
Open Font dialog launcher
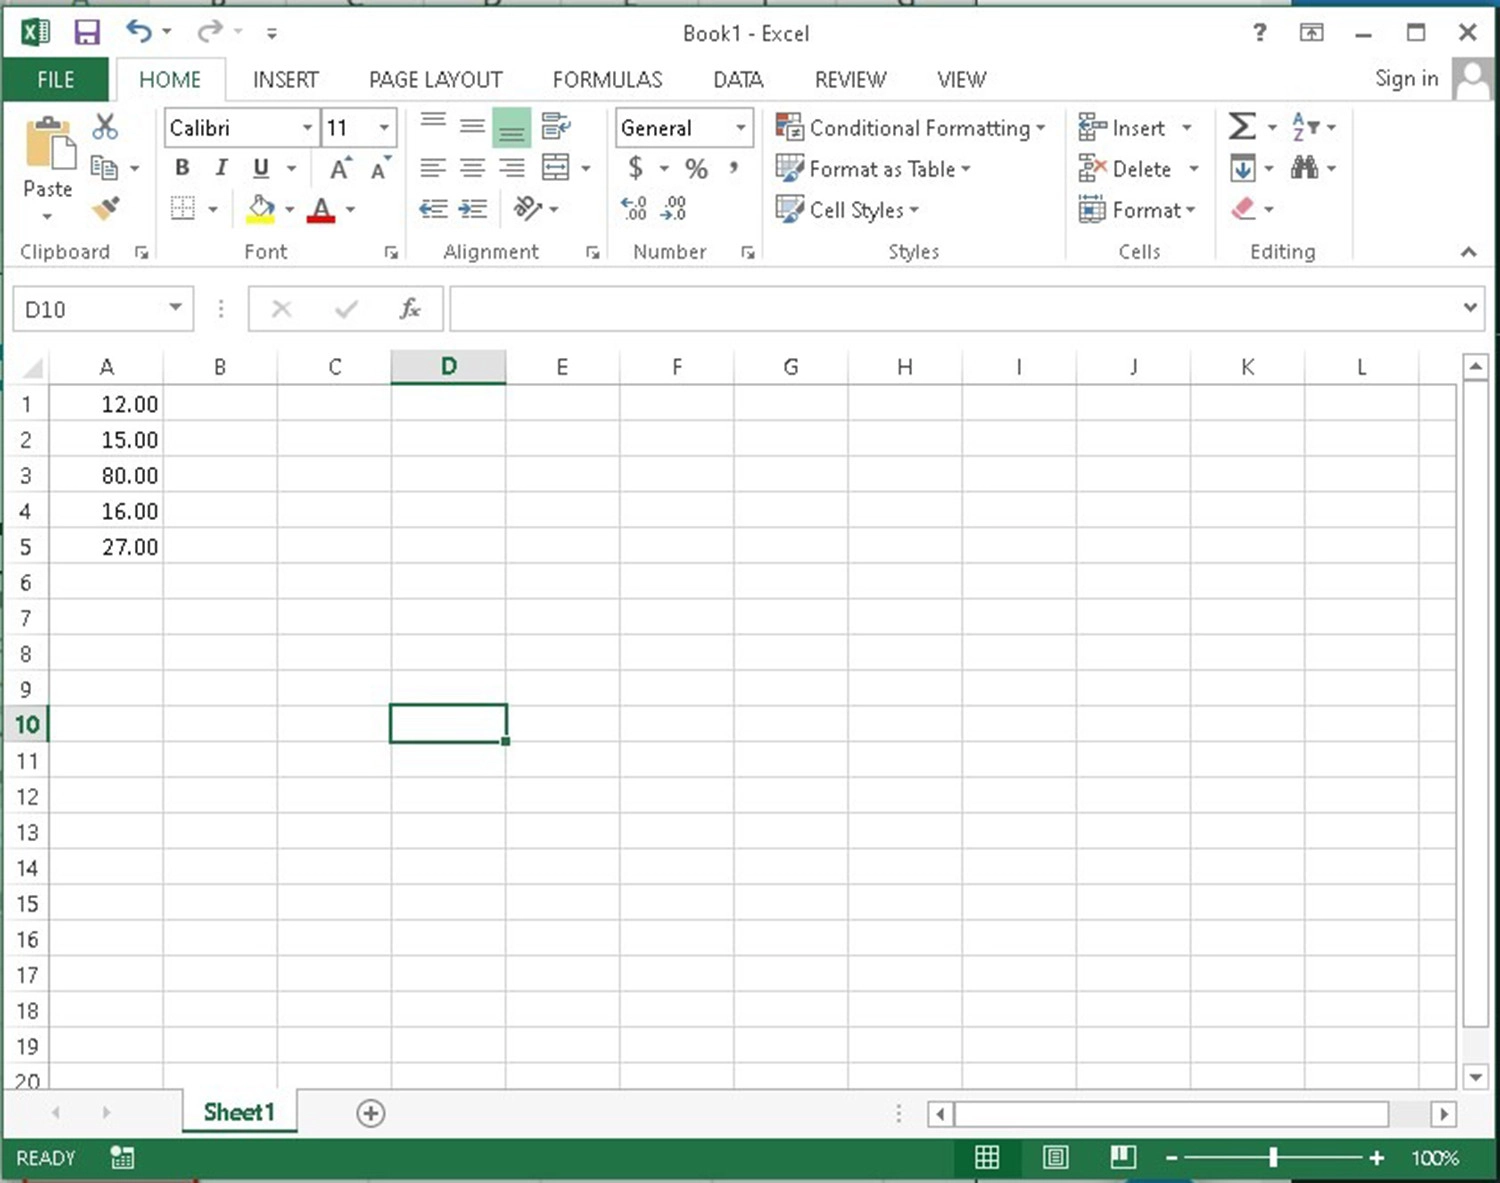click(x=391, y=253)
